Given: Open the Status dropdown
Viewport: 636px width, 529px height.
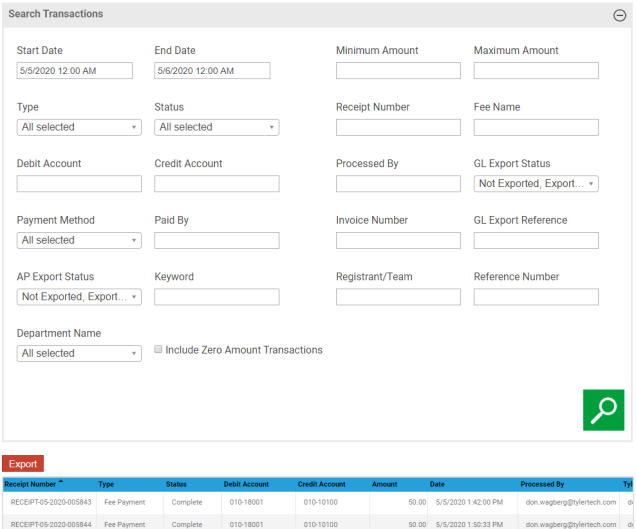Looking at the screenshot, I should coord(216,127).
